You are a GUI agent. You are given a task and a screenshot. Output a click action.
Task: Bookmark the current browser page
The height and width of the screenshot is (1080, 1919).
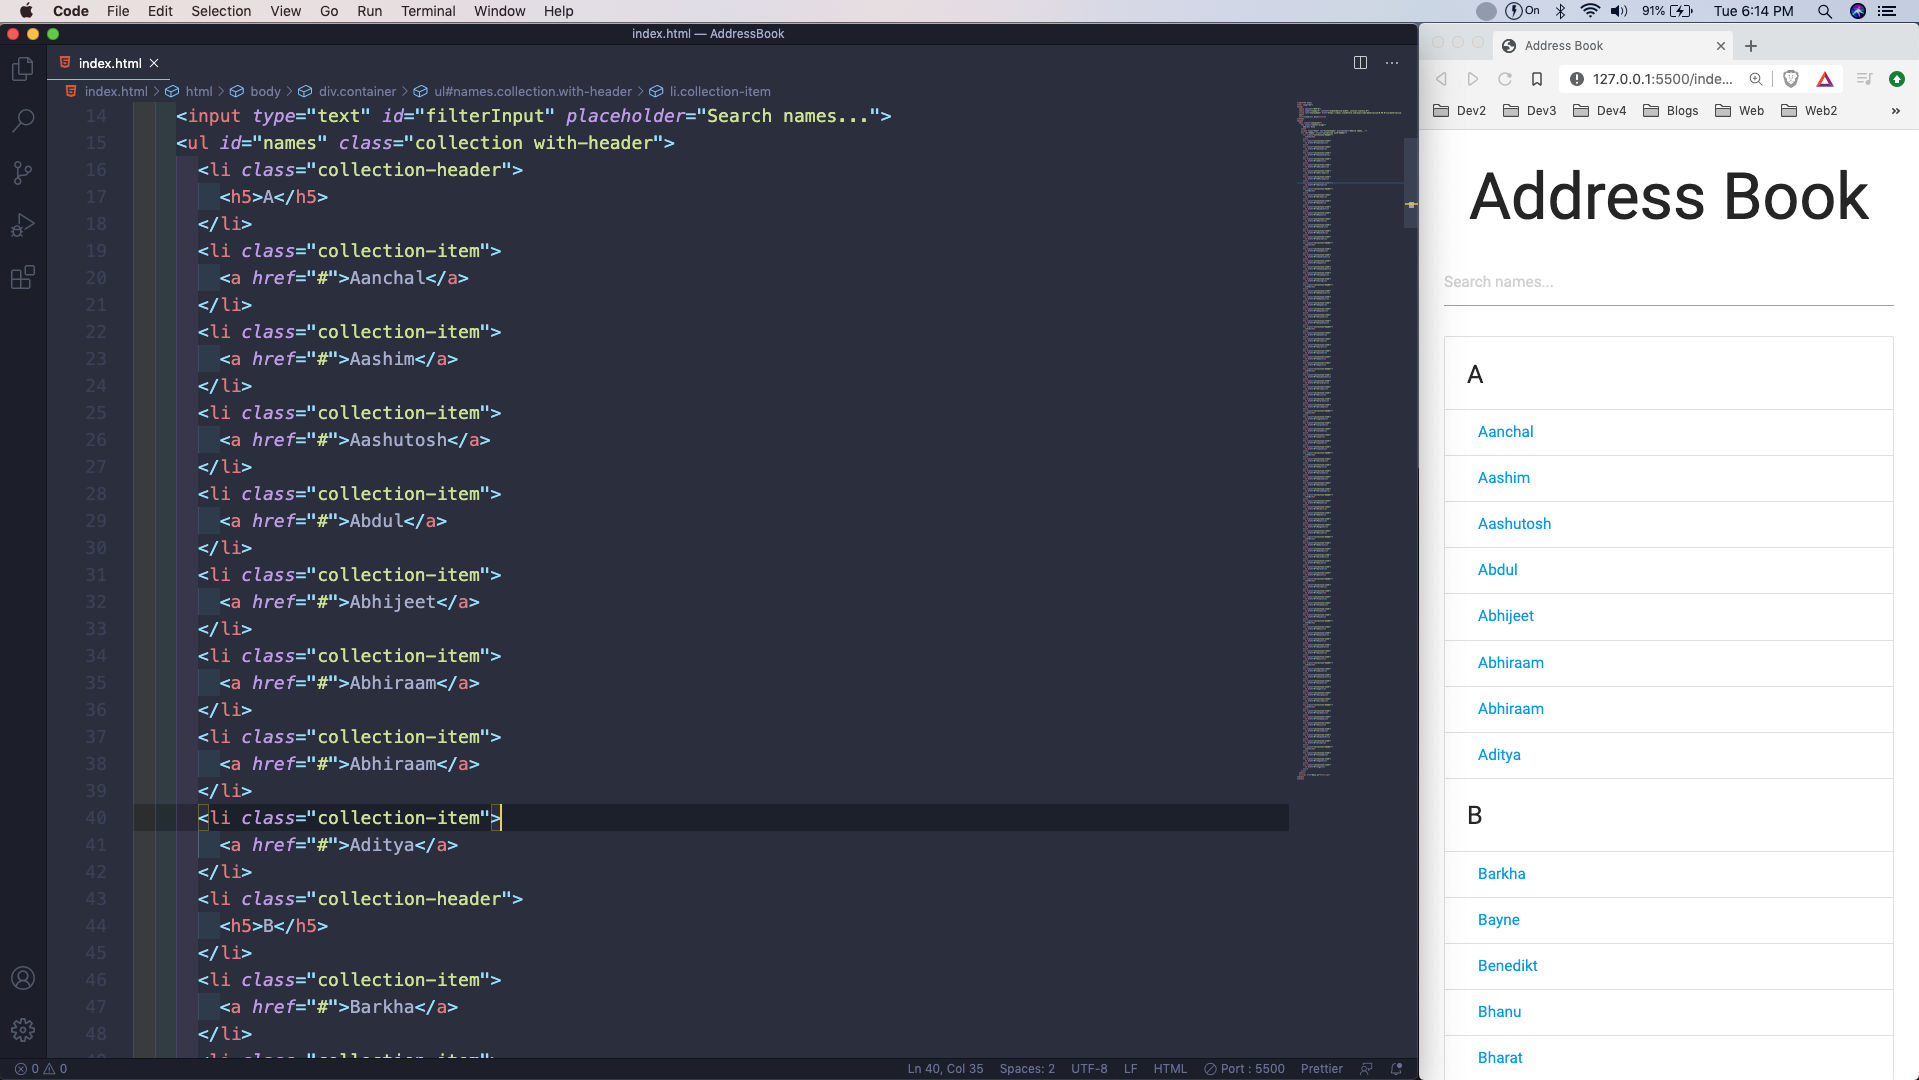1537,79
